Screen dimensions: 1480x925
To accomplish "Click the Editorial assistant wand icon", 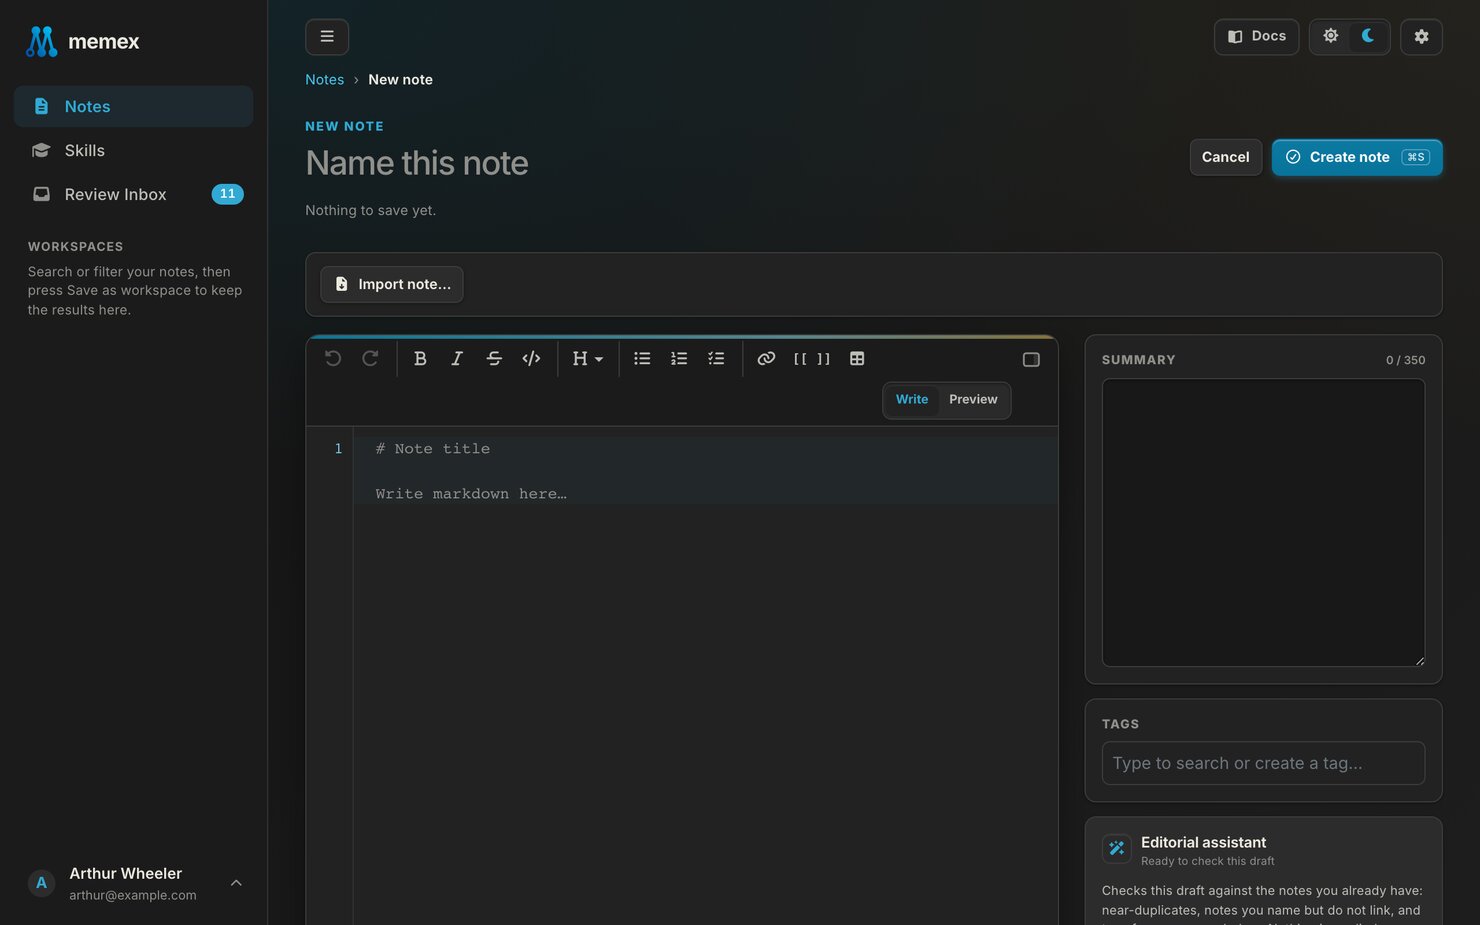I will (x=1117, y=849).
